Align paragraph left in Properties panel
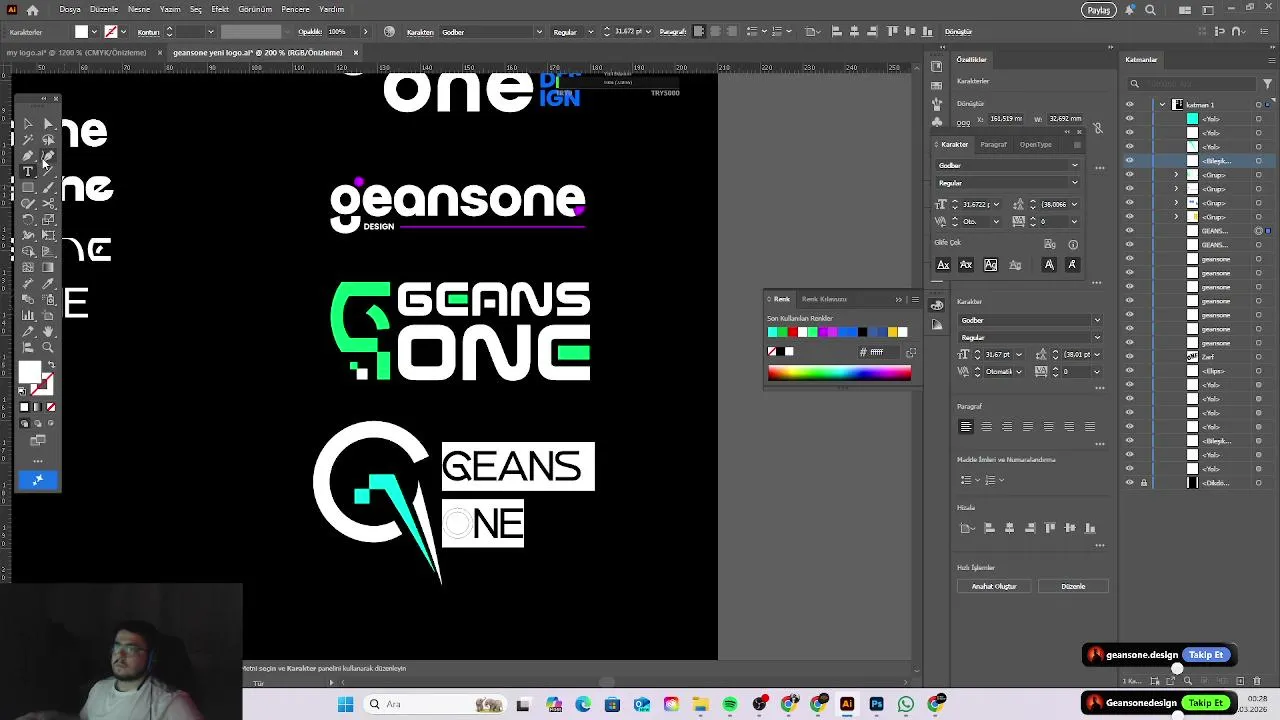1280x720 pixels. point(966,427)
